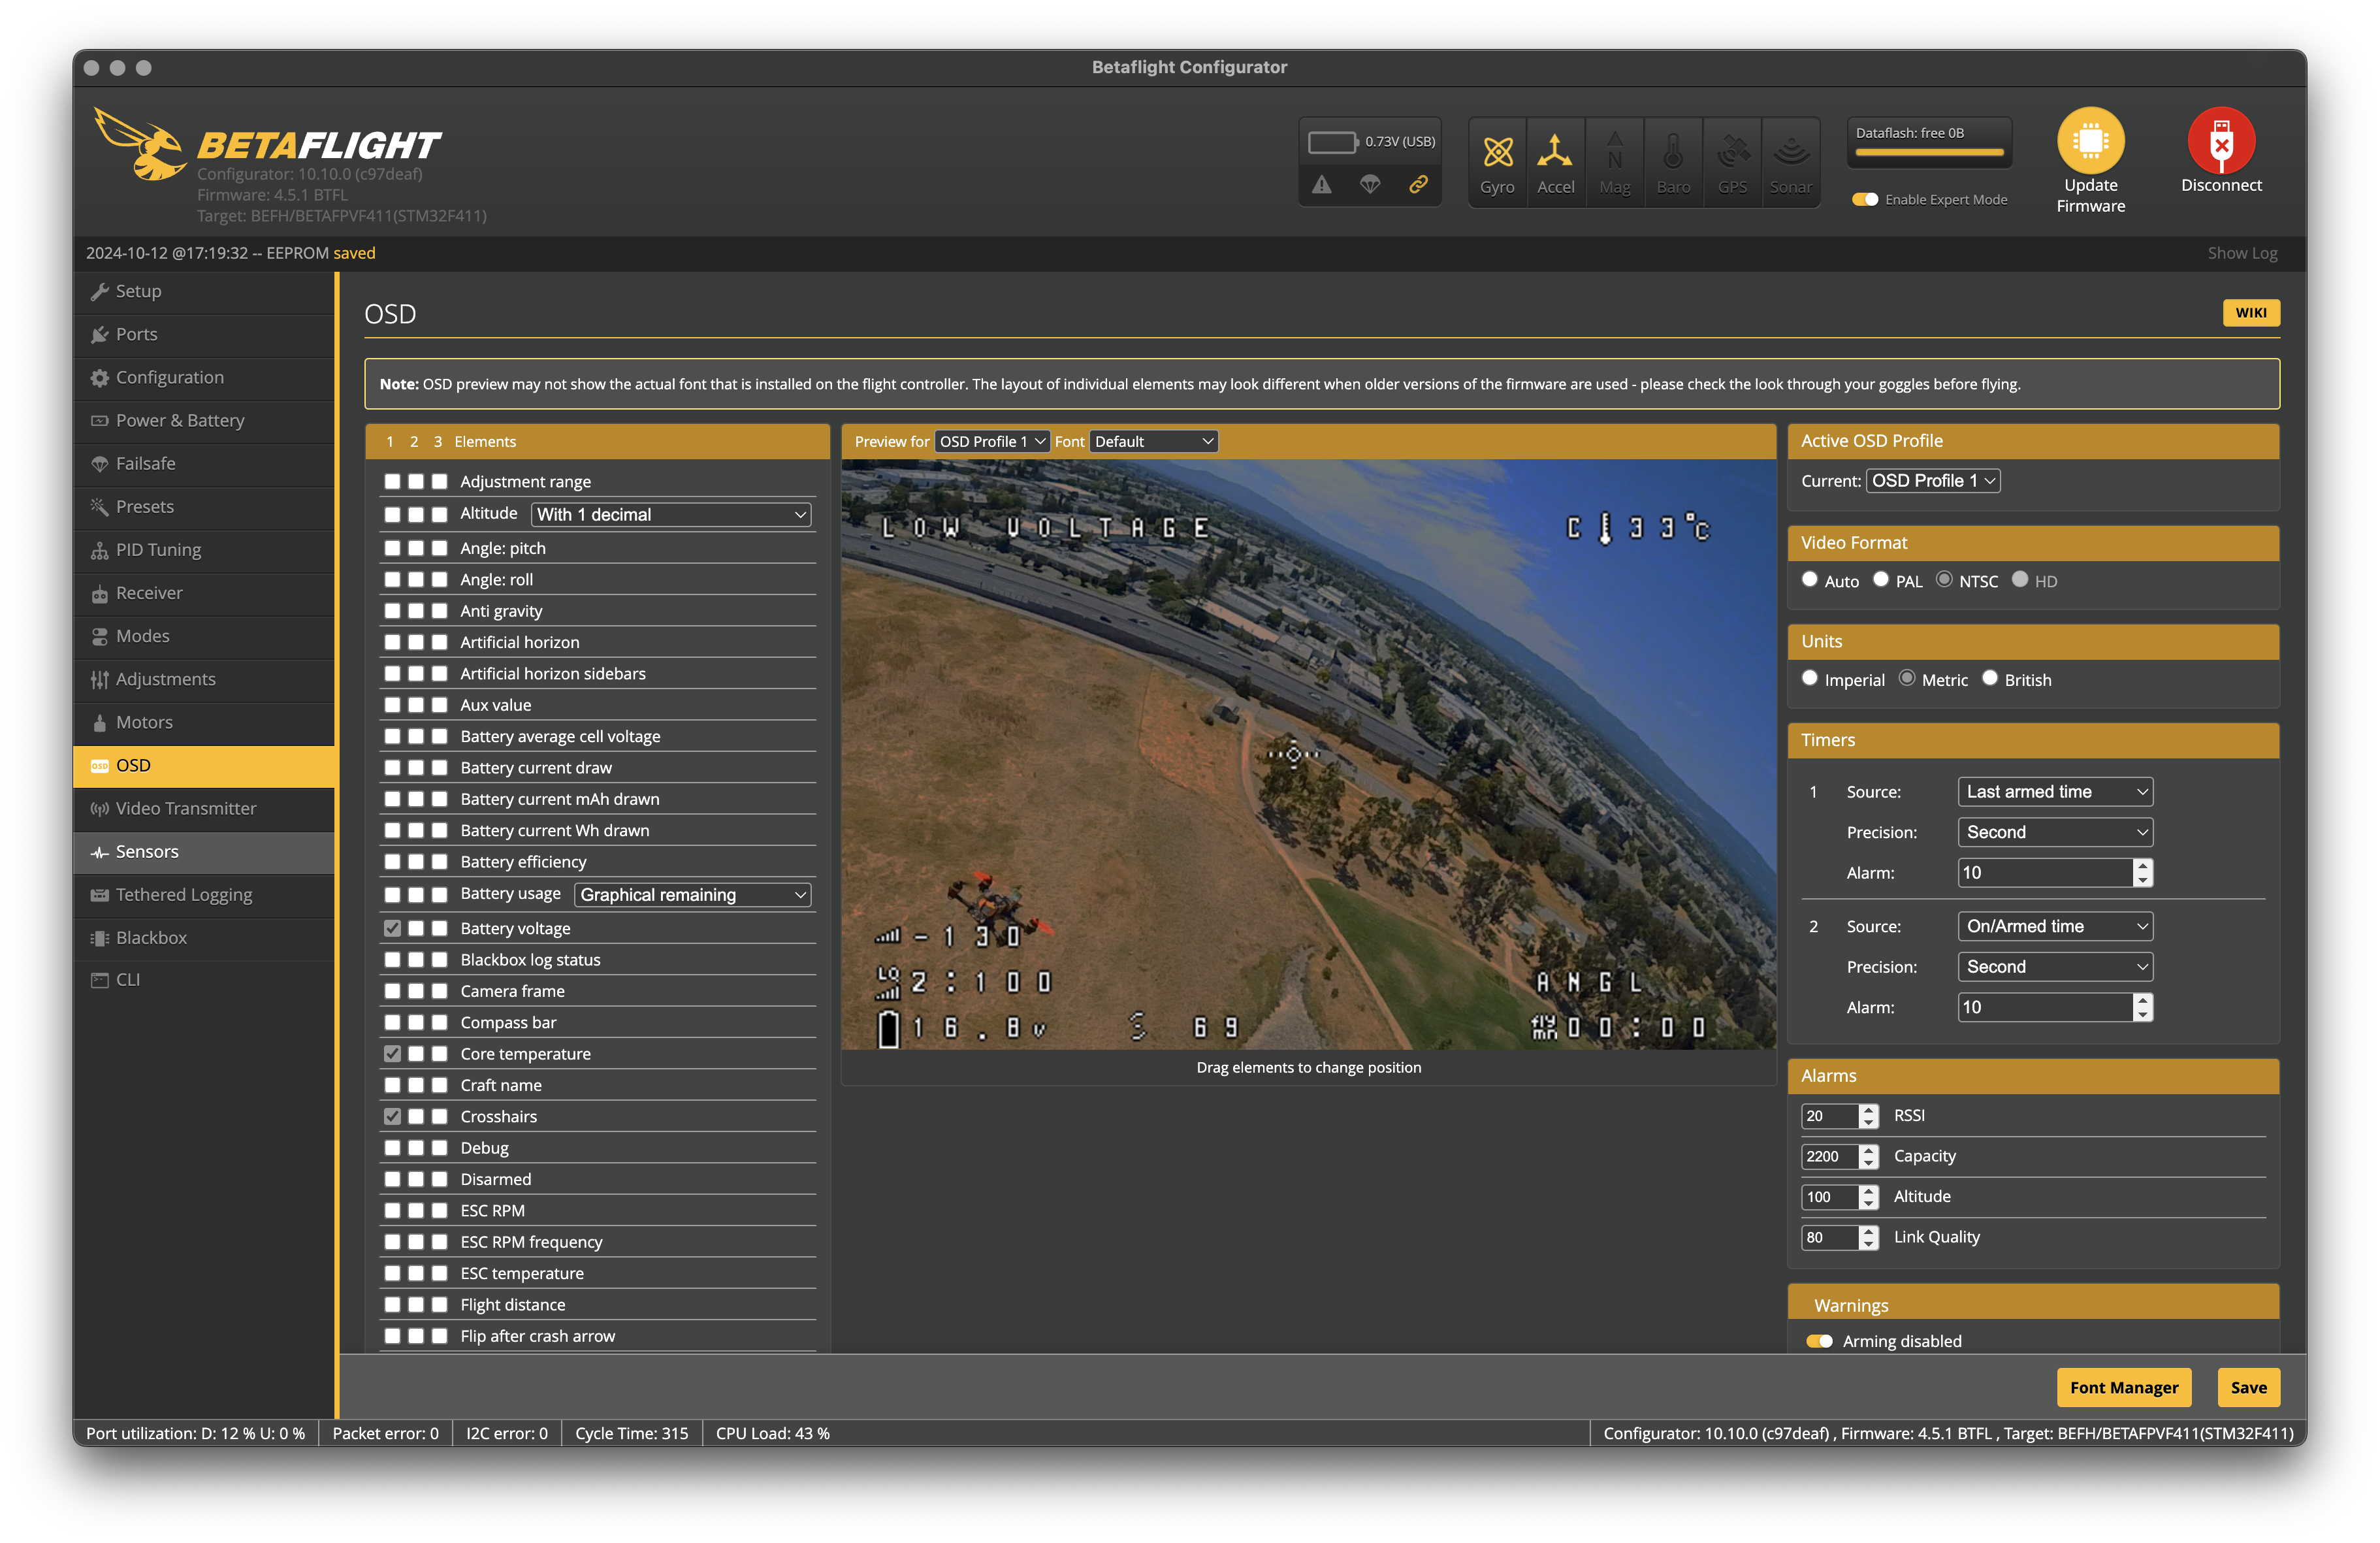Select British units
The width and height of the screenshot is (2380, 1543).
1990,678
